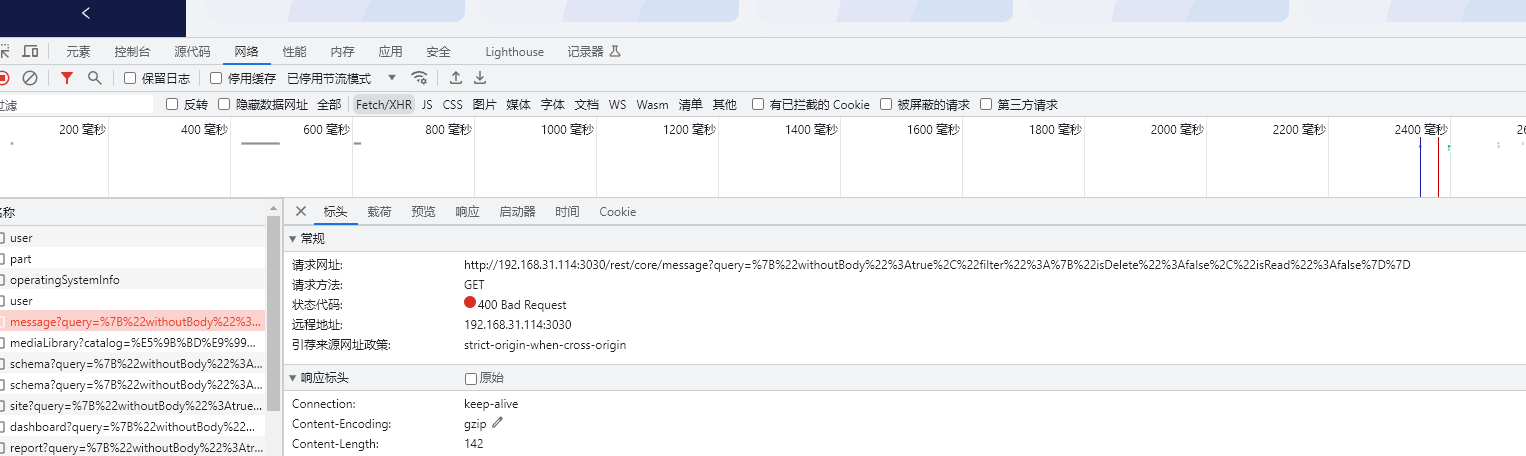Switch to the 控制台 tab
1526x456 pixels.
coord(132,52)
